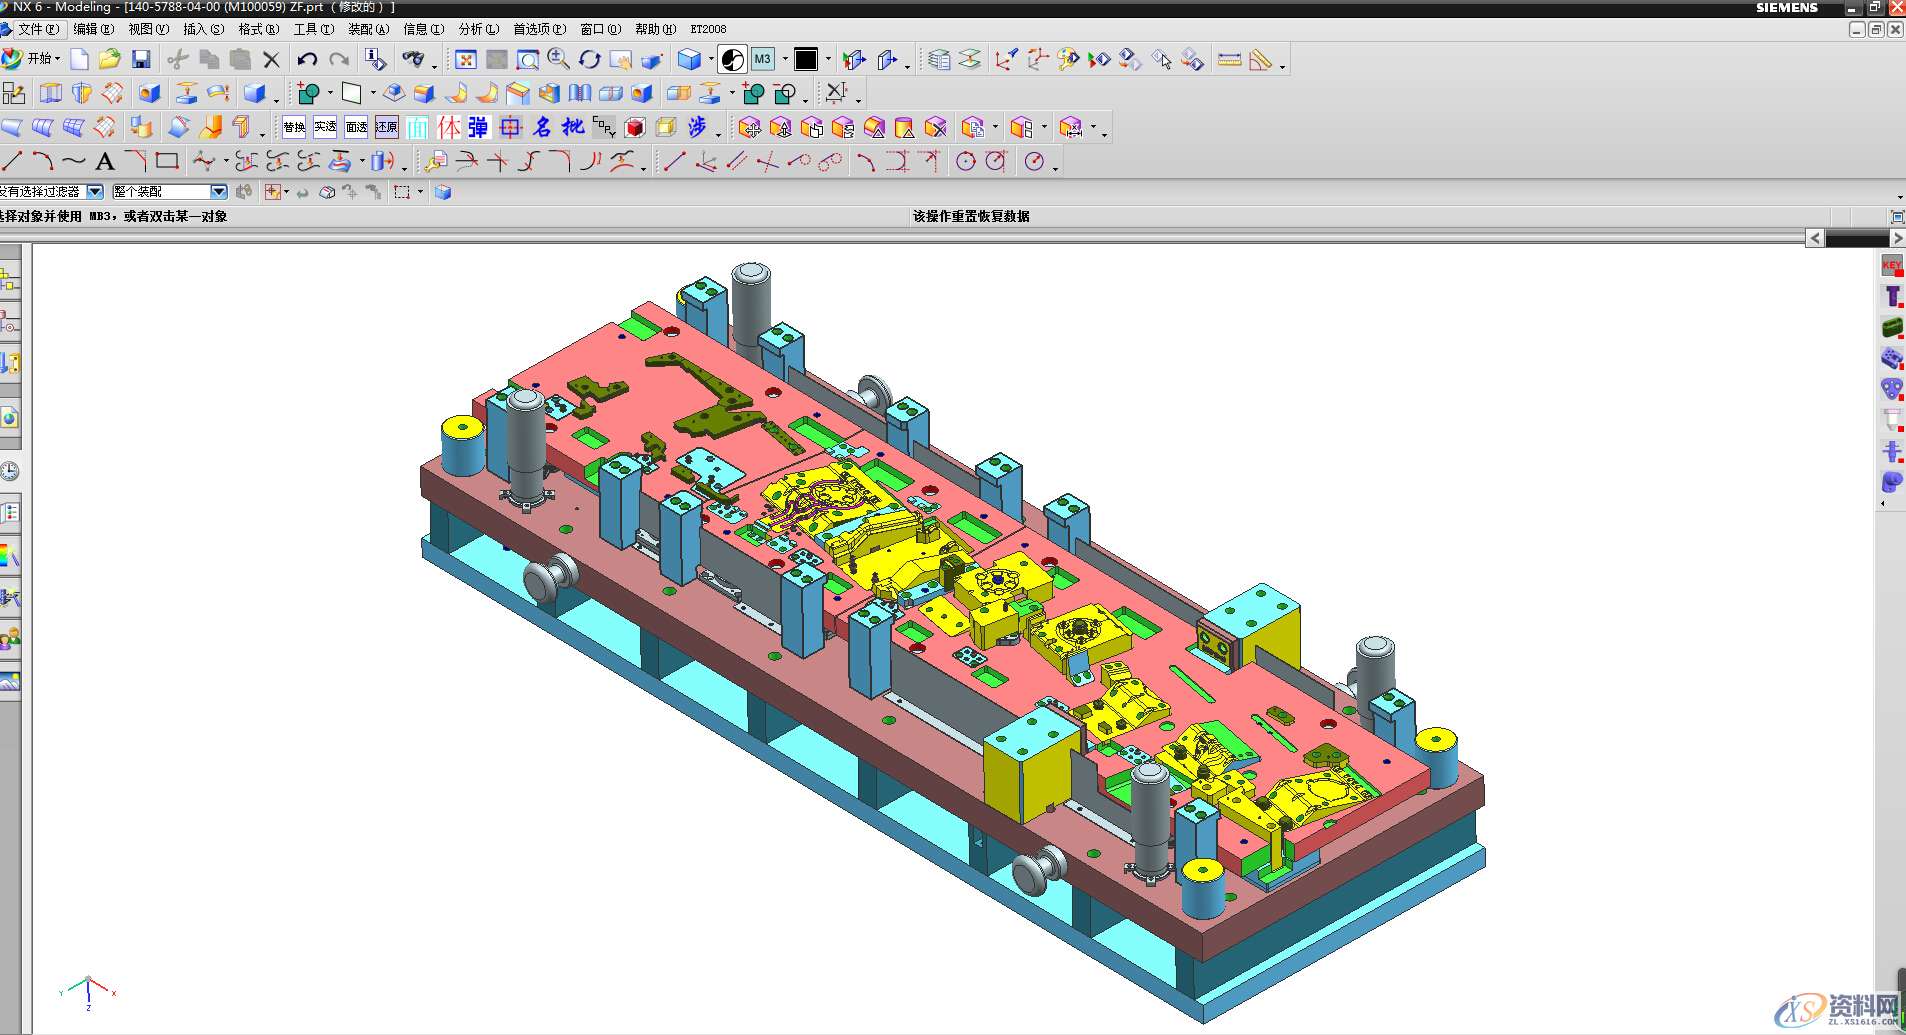Toggle the M3 button in toolbar
The height and width of the screenshot is (1035, 1906).
click(x=763, y=60)
